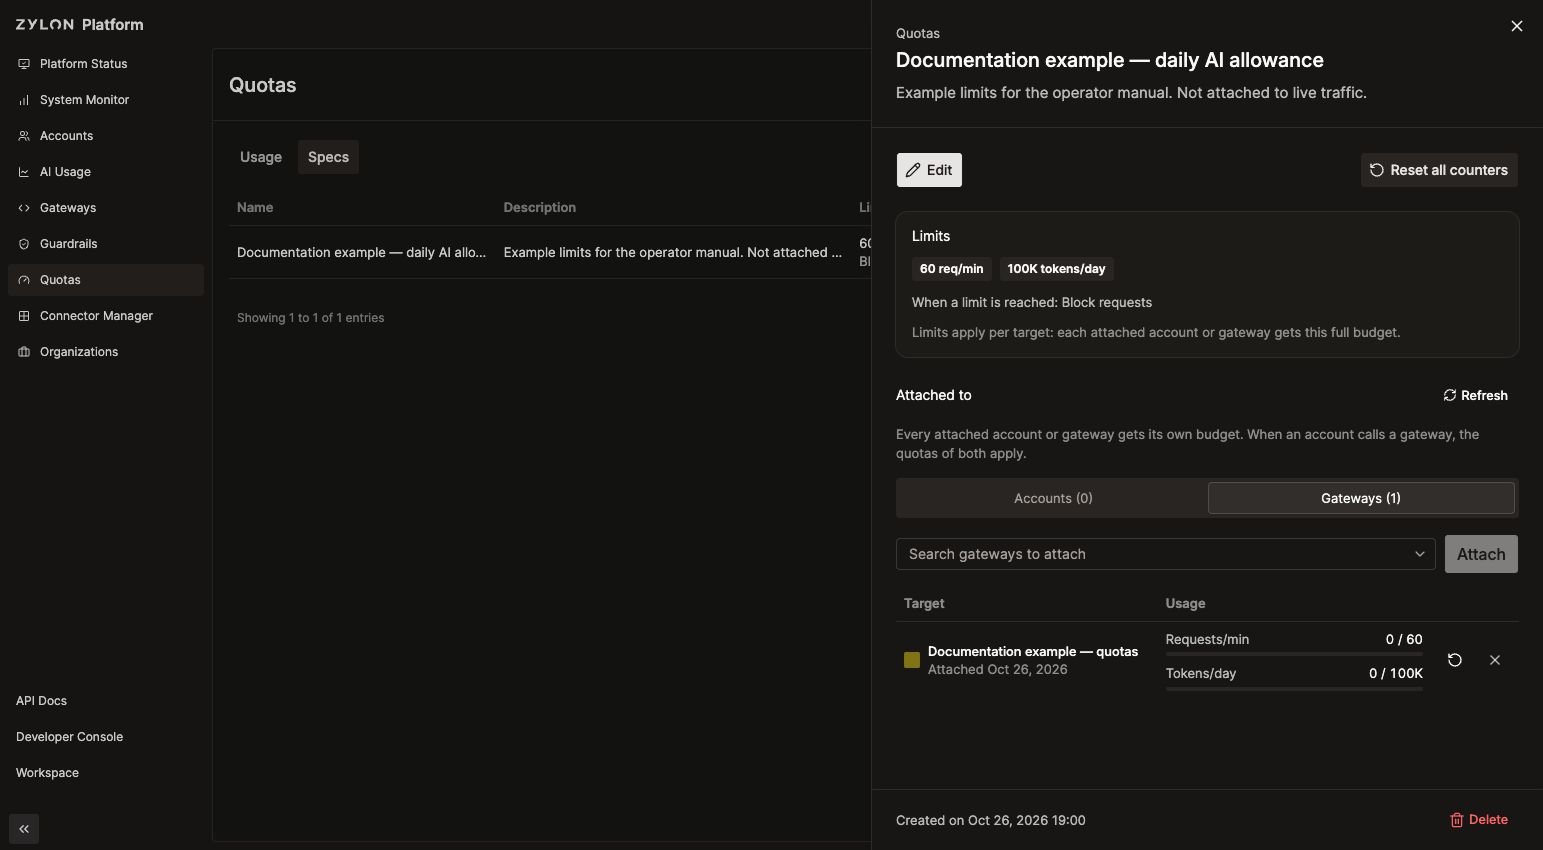Viewport: 1543px width, 850px height.
Task: Click the Tokens/day usage progress bar
Action: click(x=1294, y=688)
